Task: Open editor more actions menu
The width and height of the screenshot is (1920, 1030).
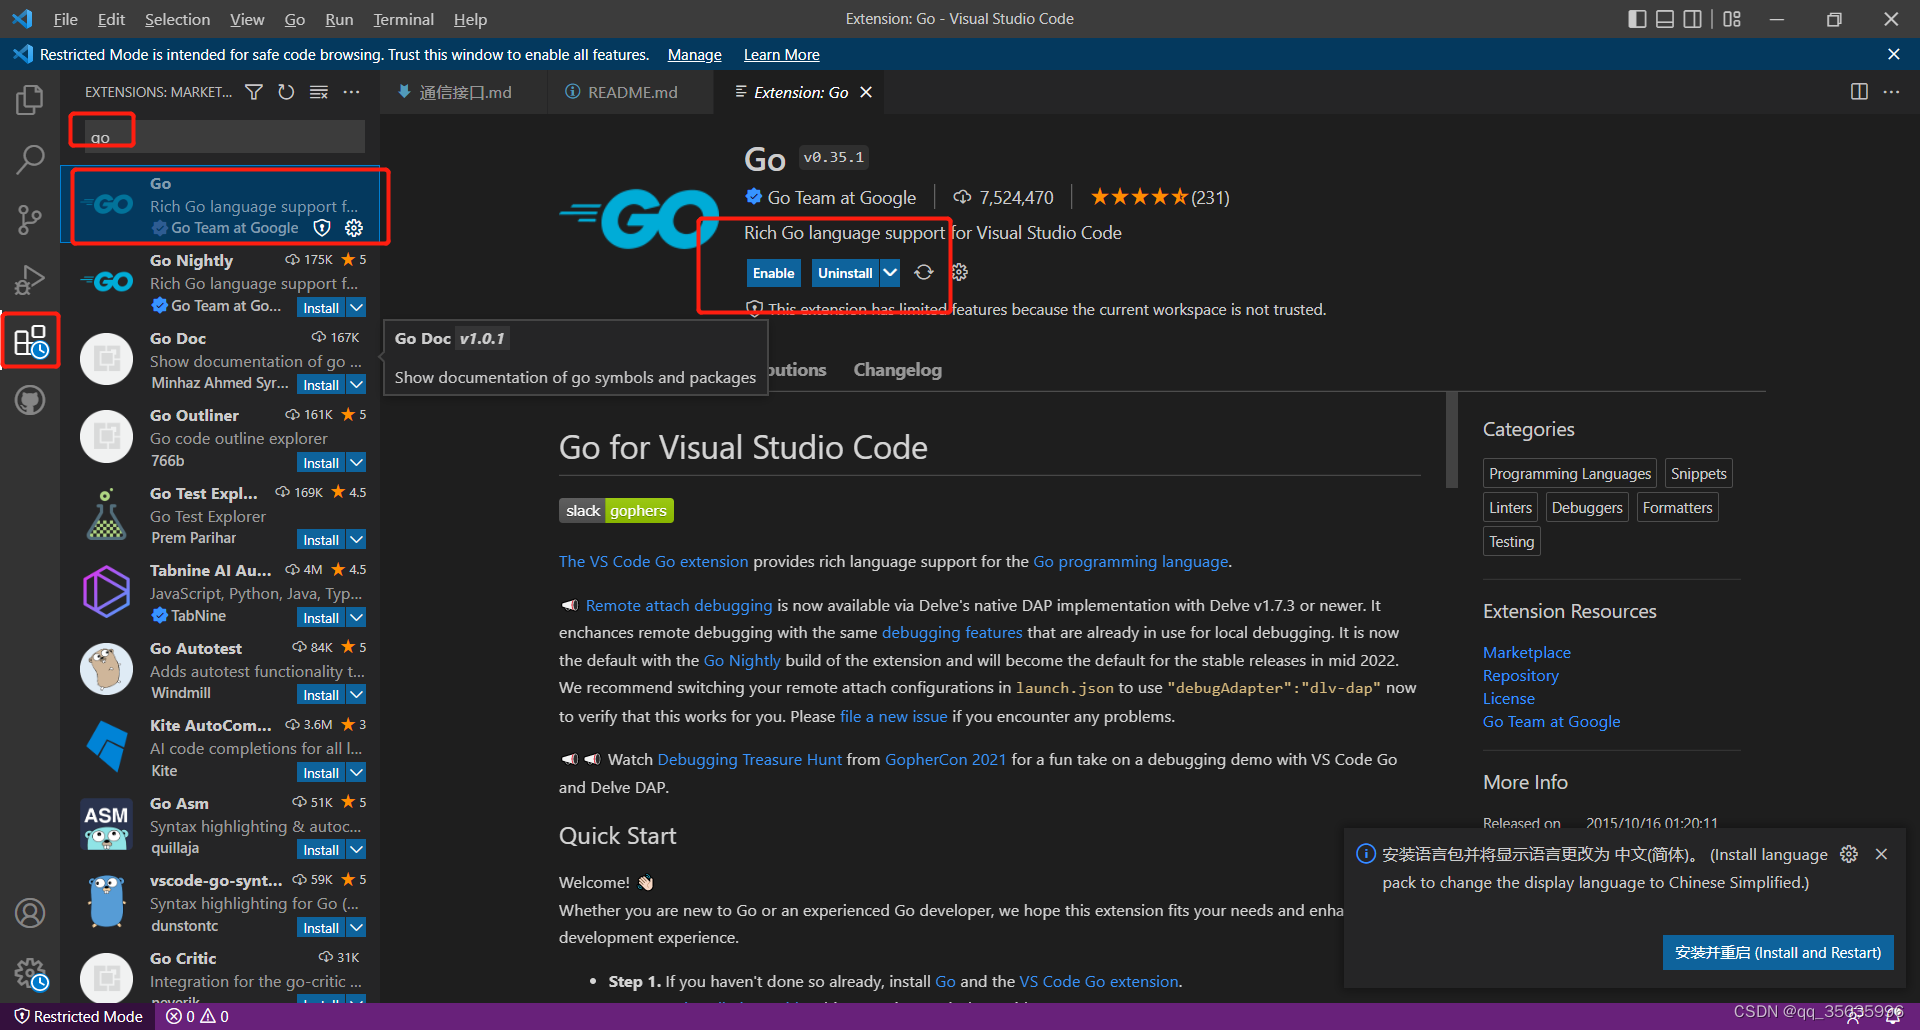Action: tap(1891, 92)
